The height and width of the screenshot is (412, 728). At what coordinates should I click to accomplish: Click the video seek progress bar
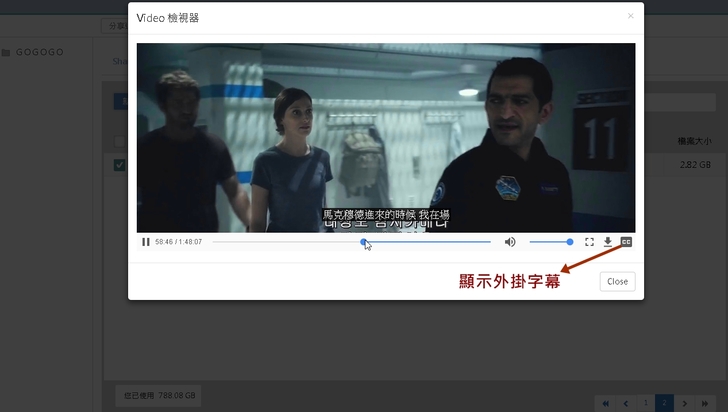pyautogui.click(x=351, y=242)
